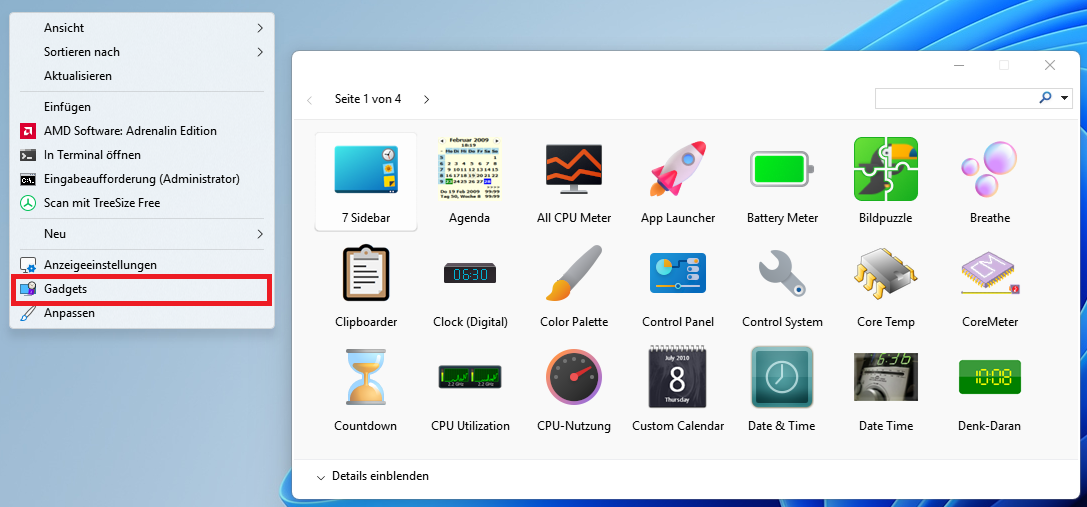Open the search options dropdown arrow

coord(1065,98)
